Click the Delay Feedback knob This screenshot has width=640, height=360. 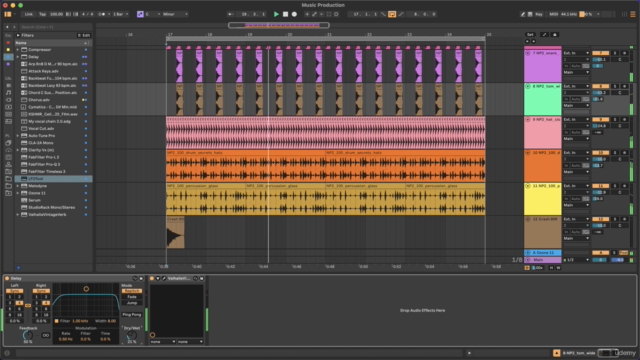(x=27, y=335)
